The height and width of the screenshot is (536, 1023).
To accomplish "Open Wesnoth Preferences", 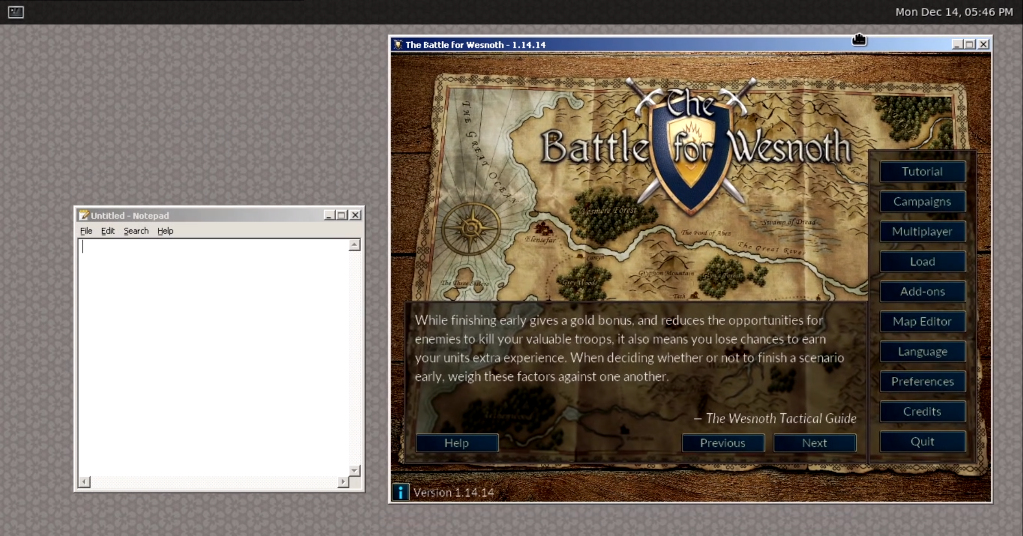I will point(922,381).
